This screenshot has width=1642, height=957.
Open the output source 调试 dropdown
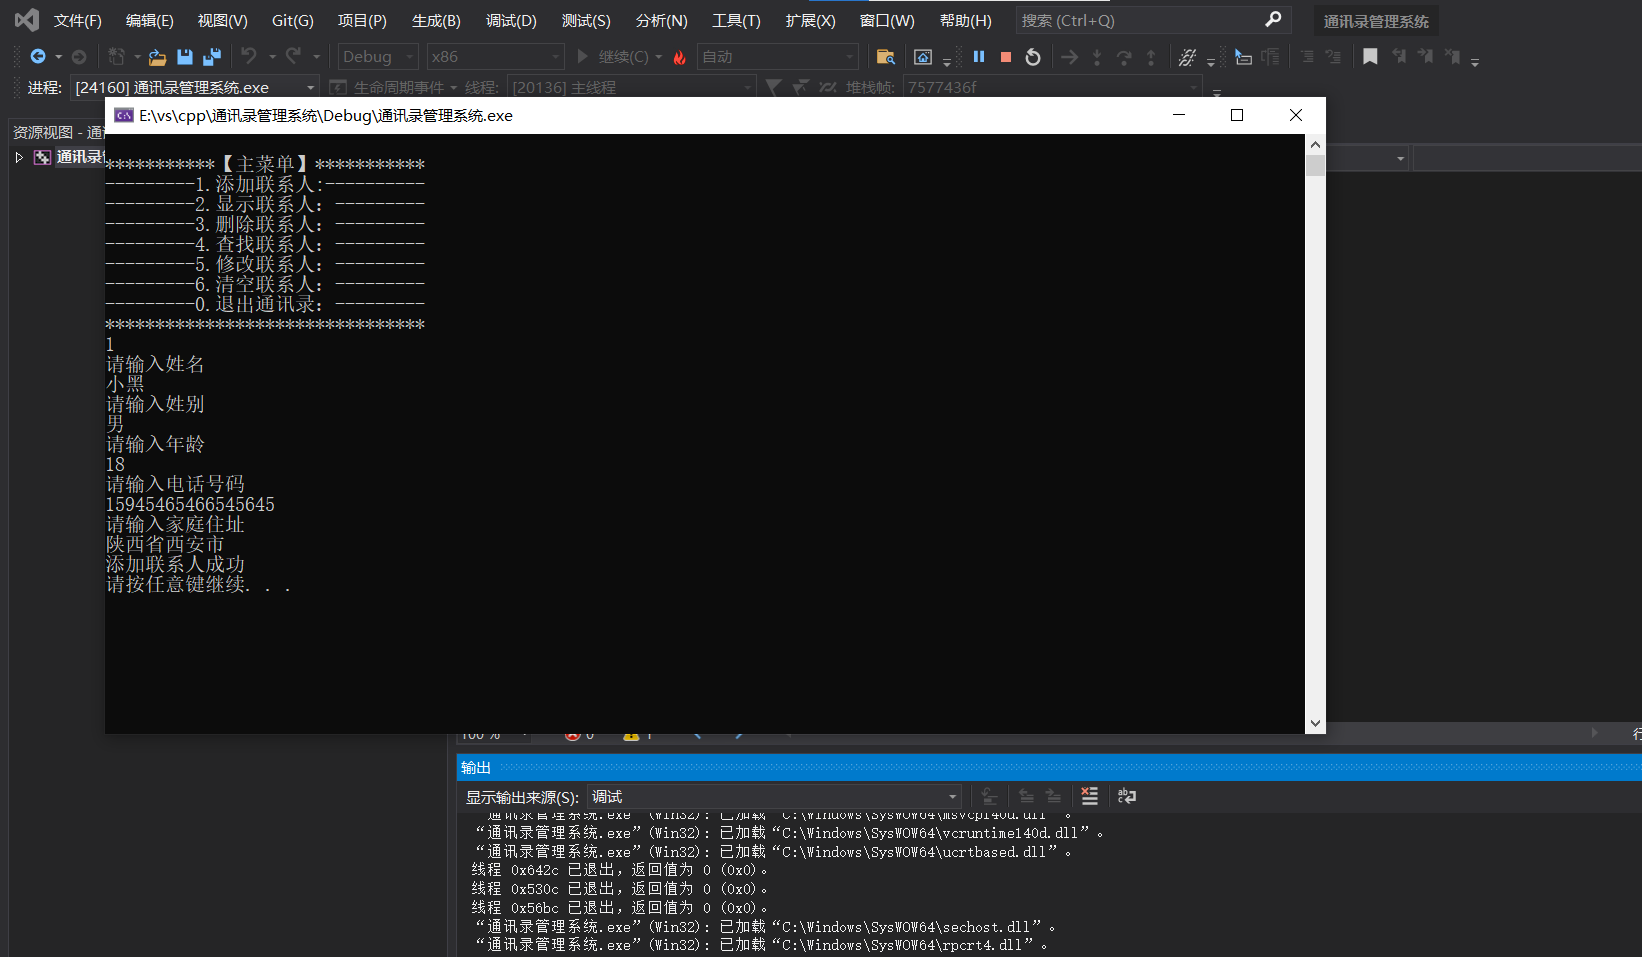pyautogui.click(x=774, y=797)
